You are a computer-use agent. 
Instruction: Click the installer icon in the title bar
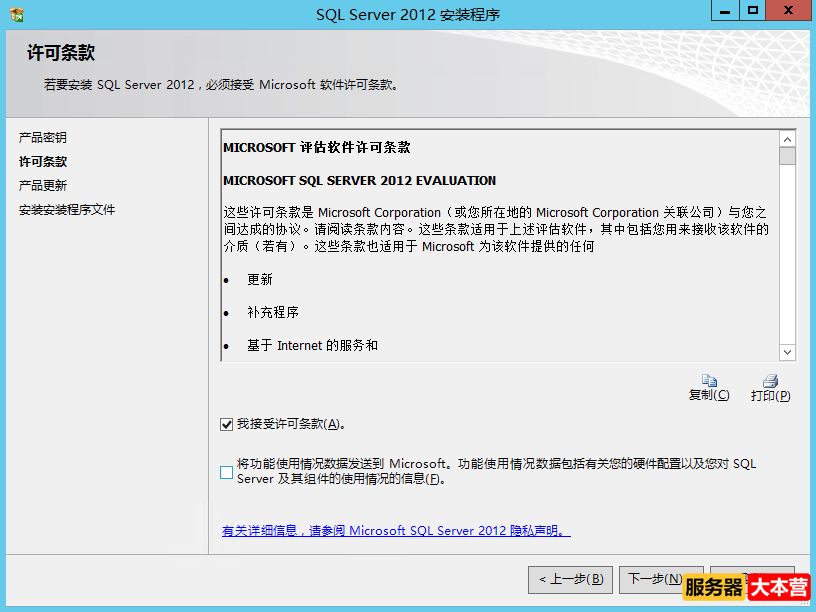tap(17, 14)
